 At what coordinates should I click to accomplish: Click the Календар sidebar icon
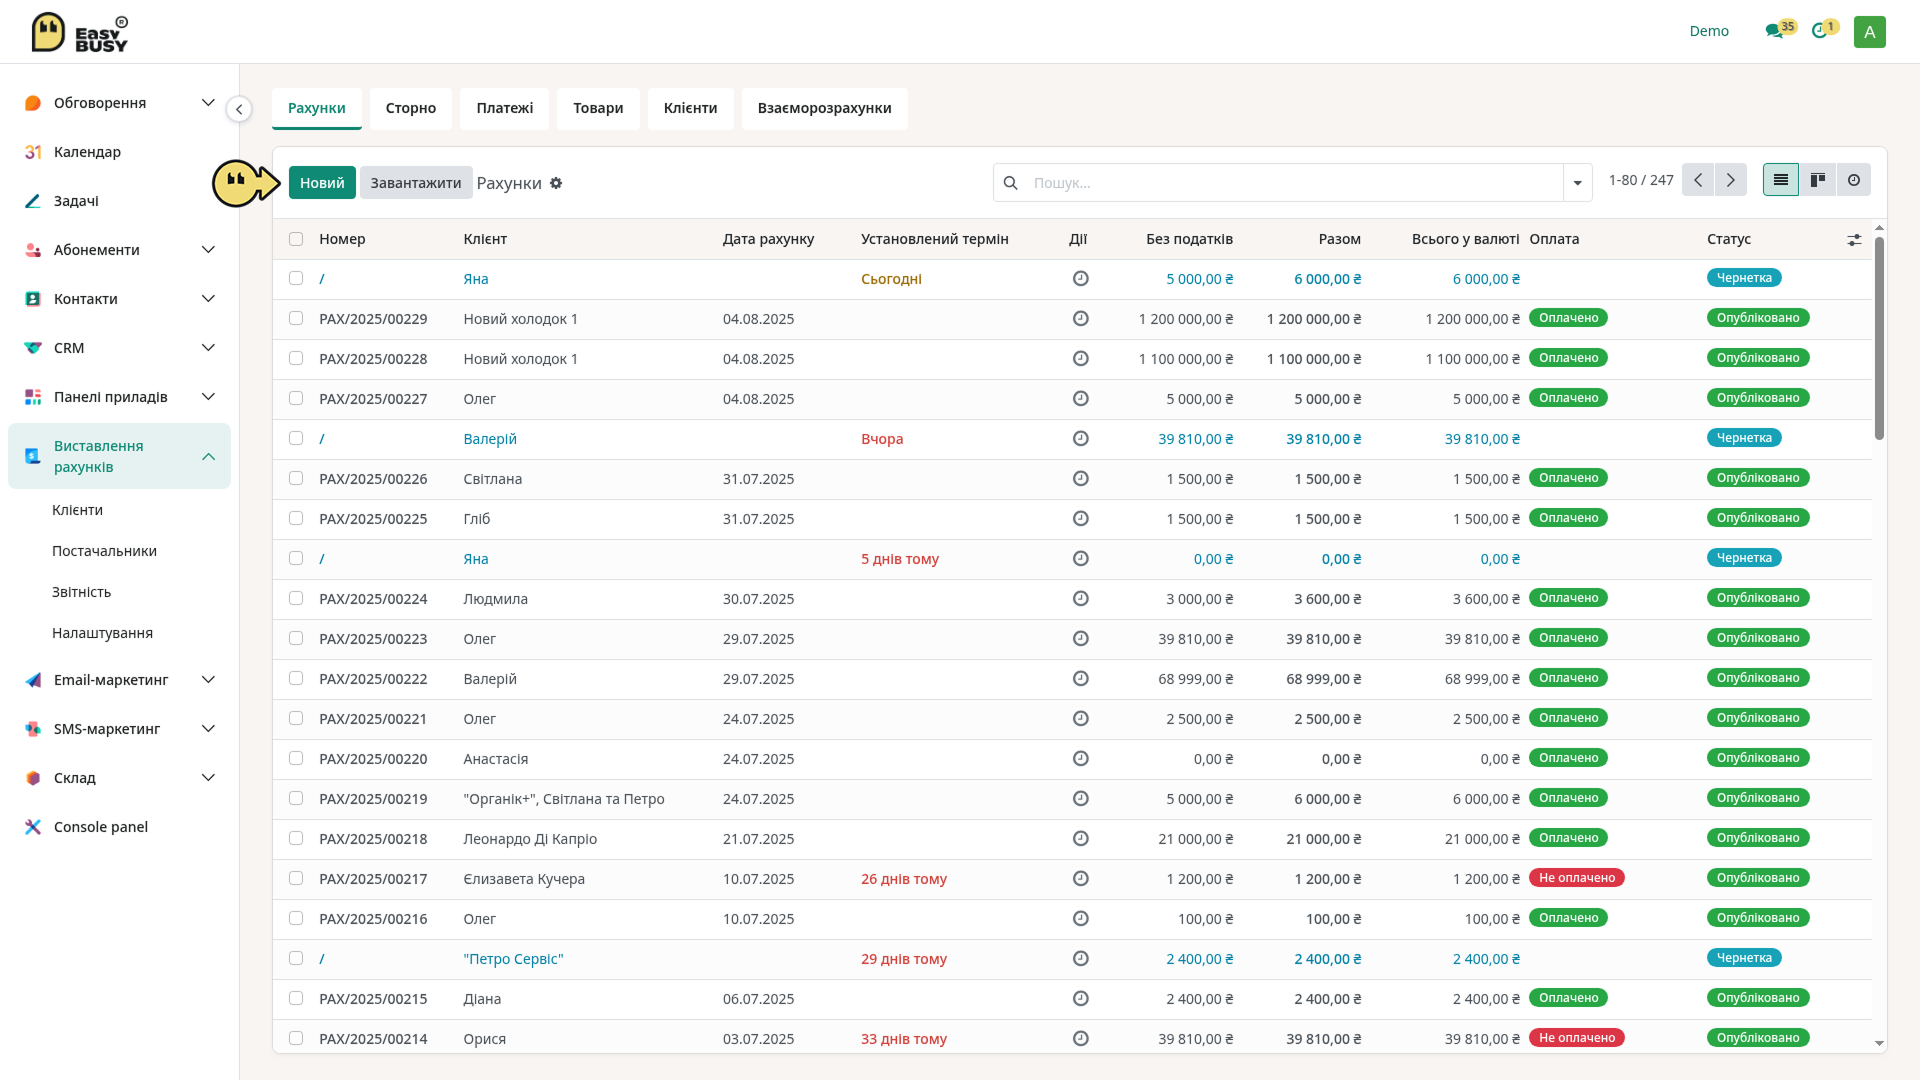(33, 152)
